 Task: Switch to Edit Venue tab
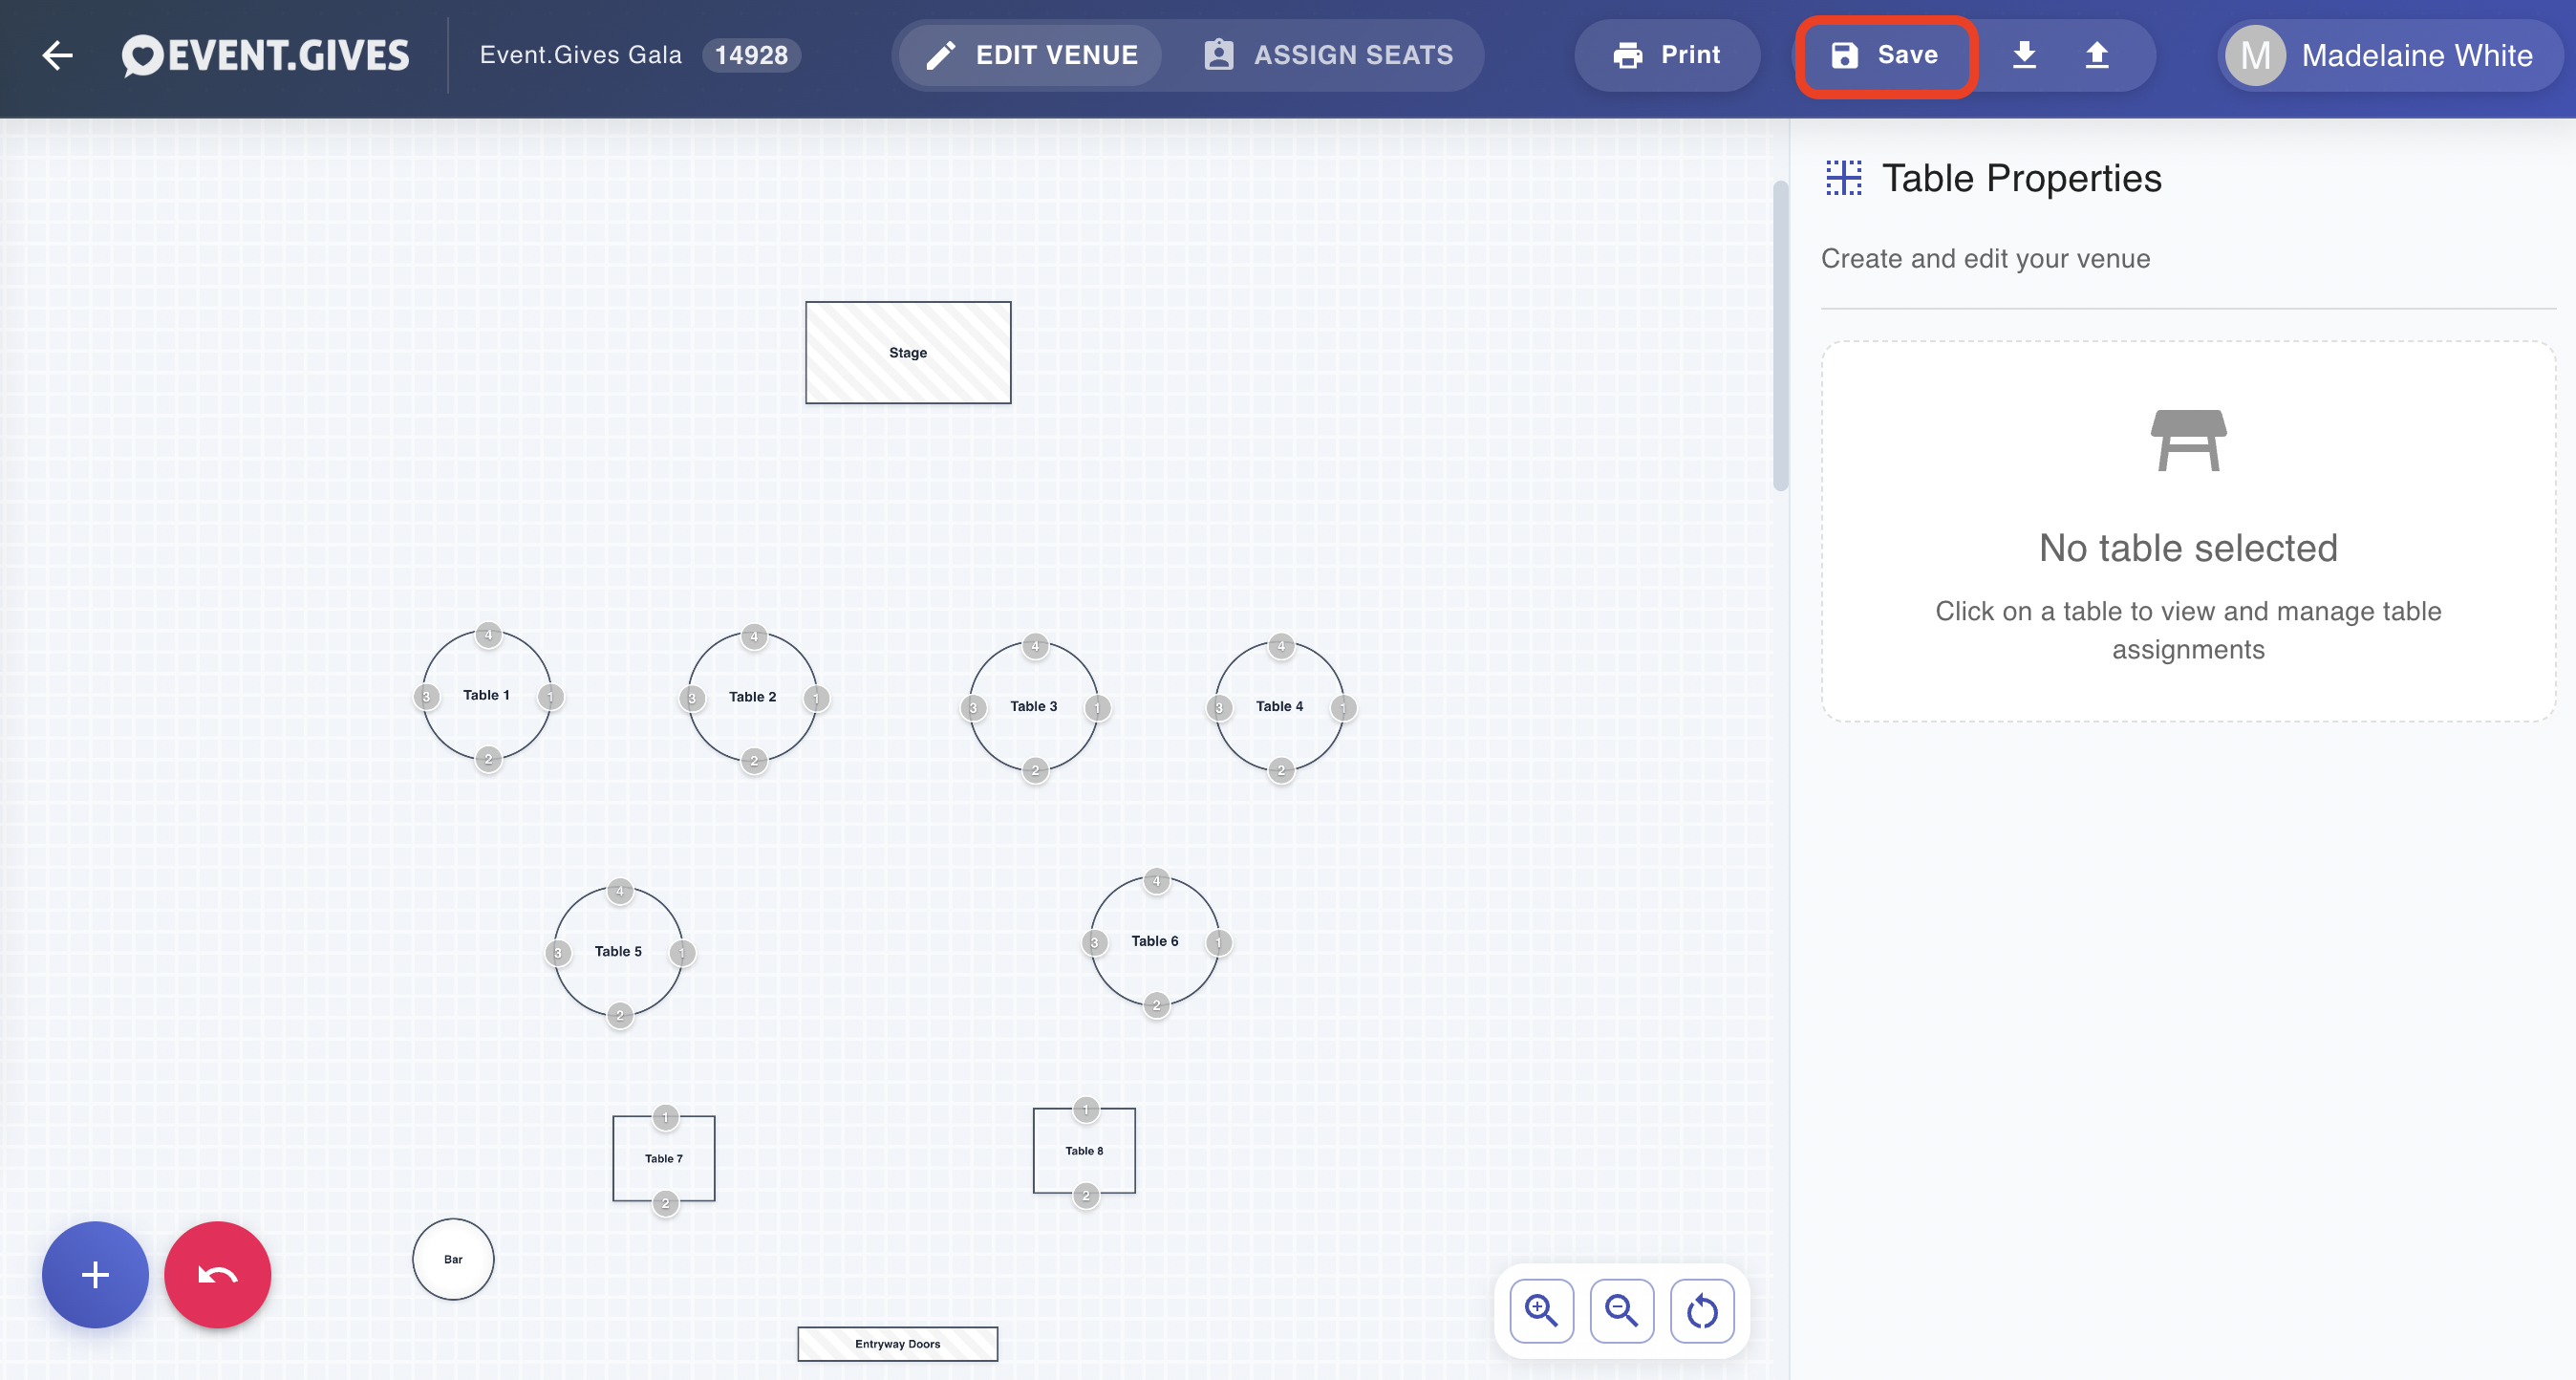[1031, 55]
